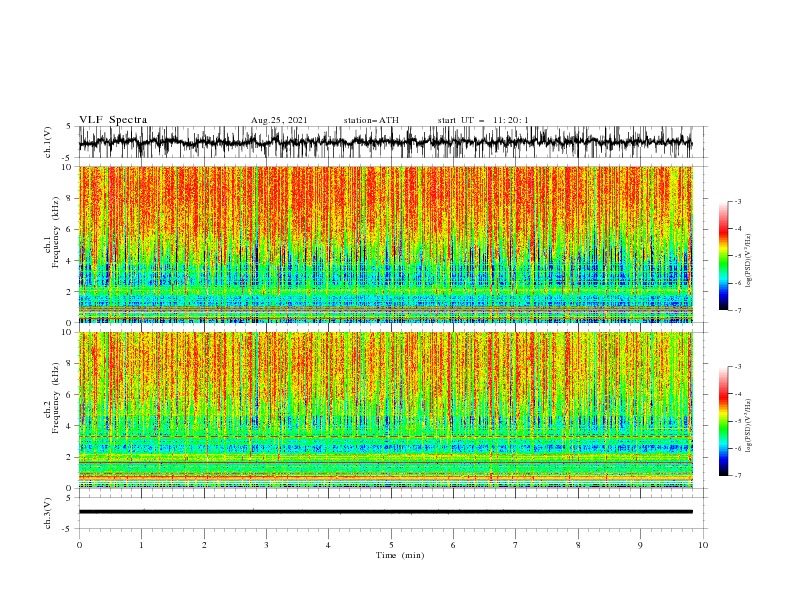This screenshot has width=792, height=612.
Task: Click the ch.2 color scale bar
Action: (723, 421)
